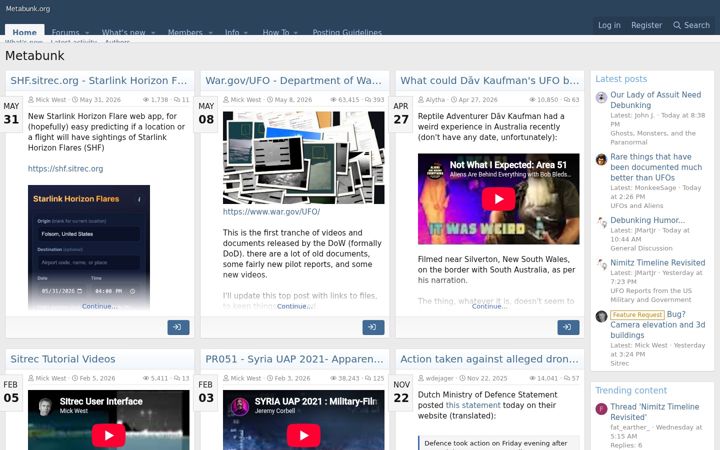Image resolution: width=720 pixels, height=450 pixels.
Task: Click the Register link
Action: pyautogui.click(x=647, y=25)
